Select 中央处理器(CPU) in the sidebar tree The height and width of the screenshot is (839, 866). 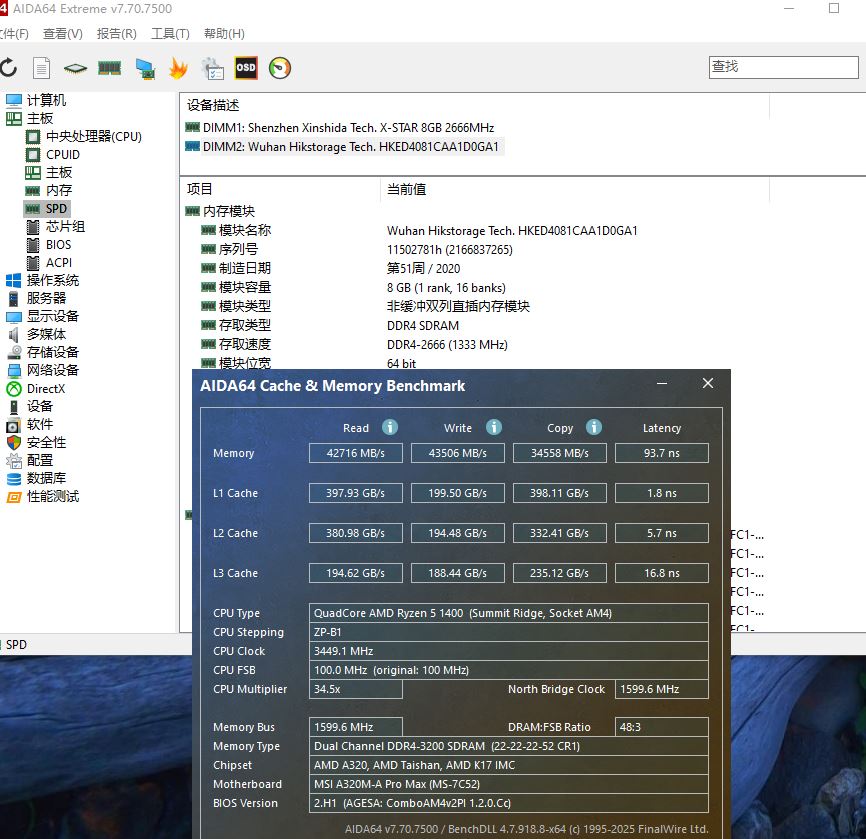tap(93, 136)
